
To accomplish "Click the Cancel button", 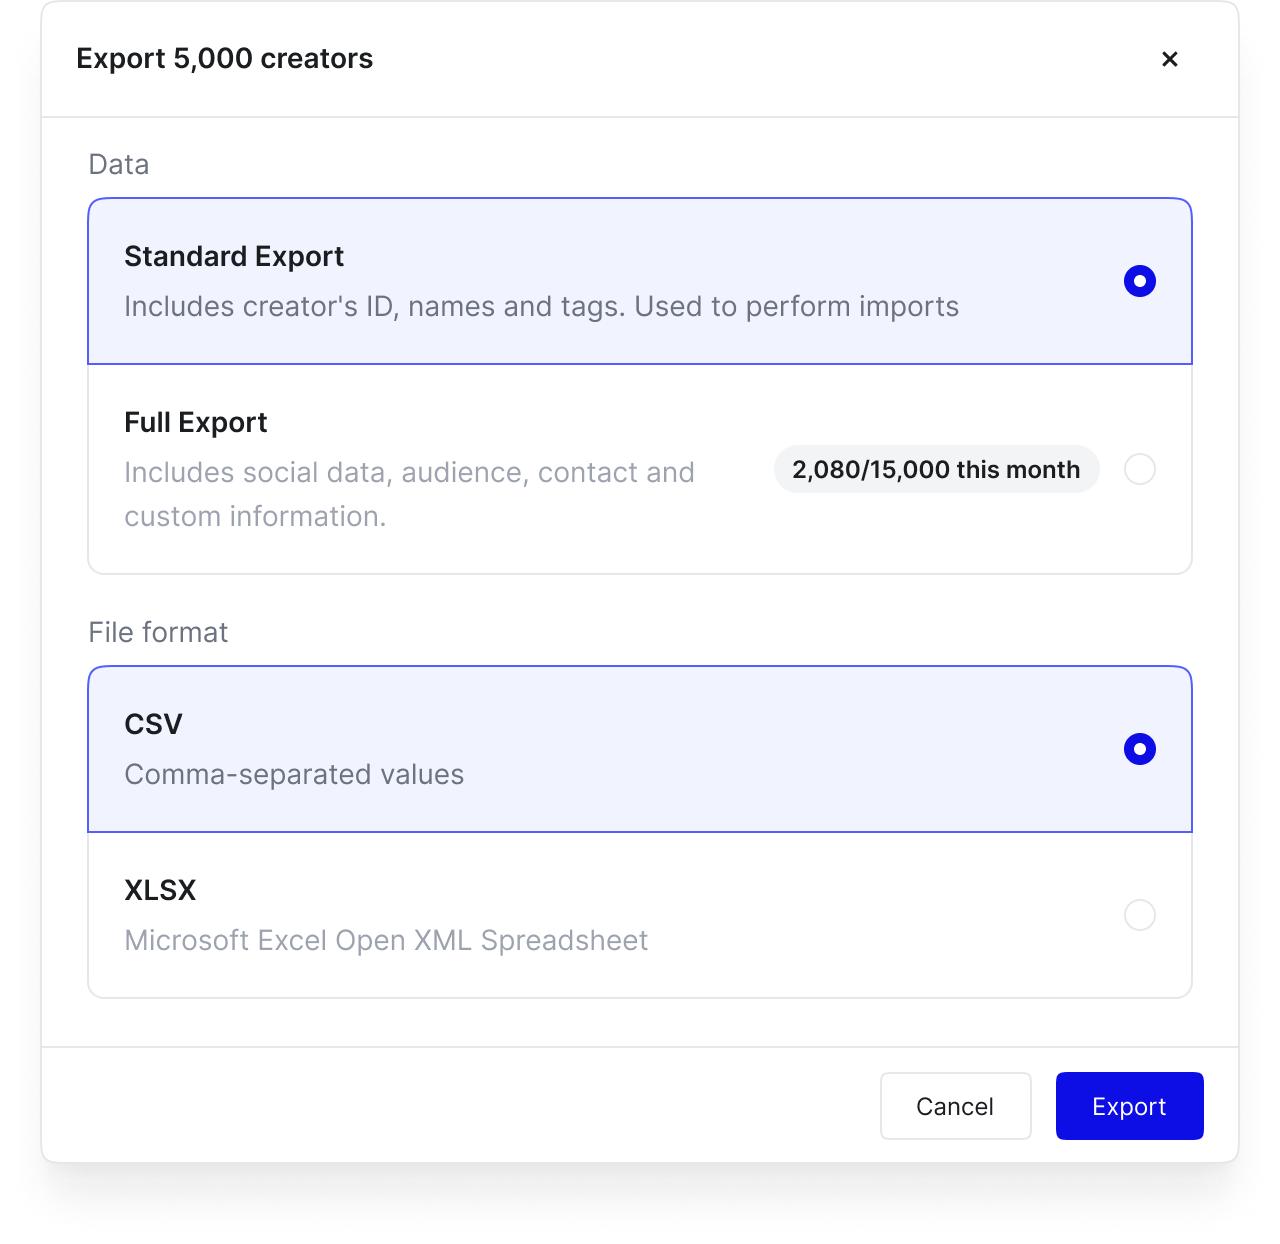I will pyautogui.click(x=955, y=1106).
